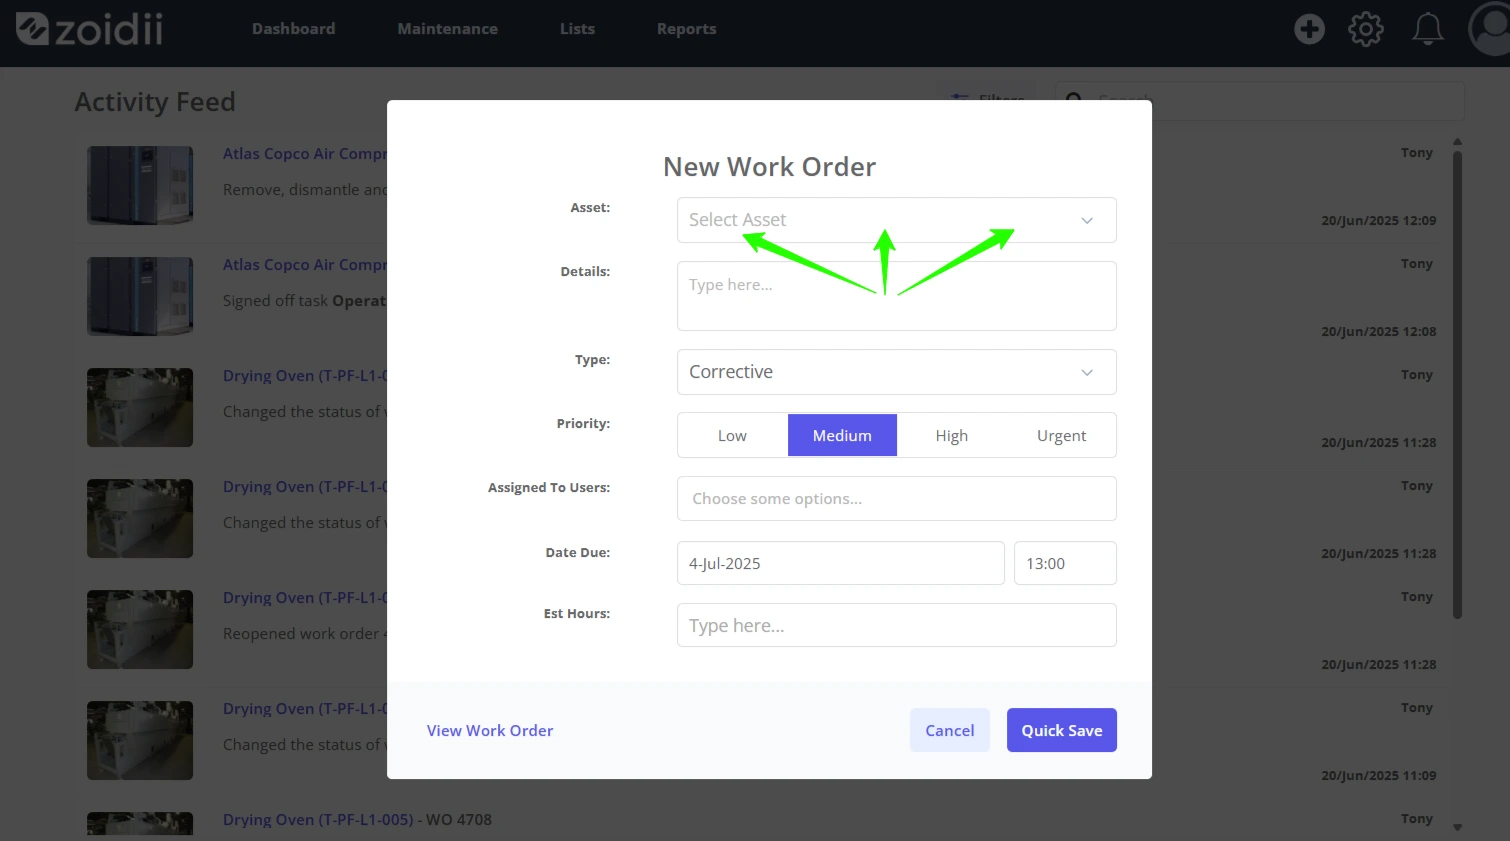Click the Drying Oven thumbnail dated 11:09
The image size is (1510, 841).
(x=140, y=740)
